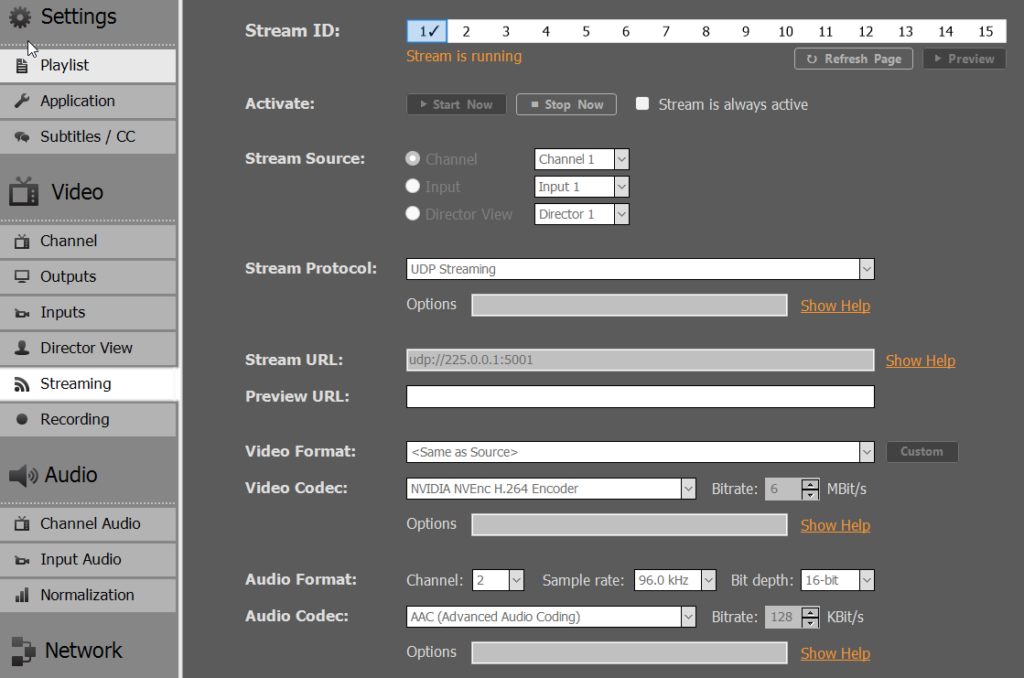The width and height of the screenshot is (1024, 678).
Task: Open the Stream Protocol dropdown
Action: point(866,268)
